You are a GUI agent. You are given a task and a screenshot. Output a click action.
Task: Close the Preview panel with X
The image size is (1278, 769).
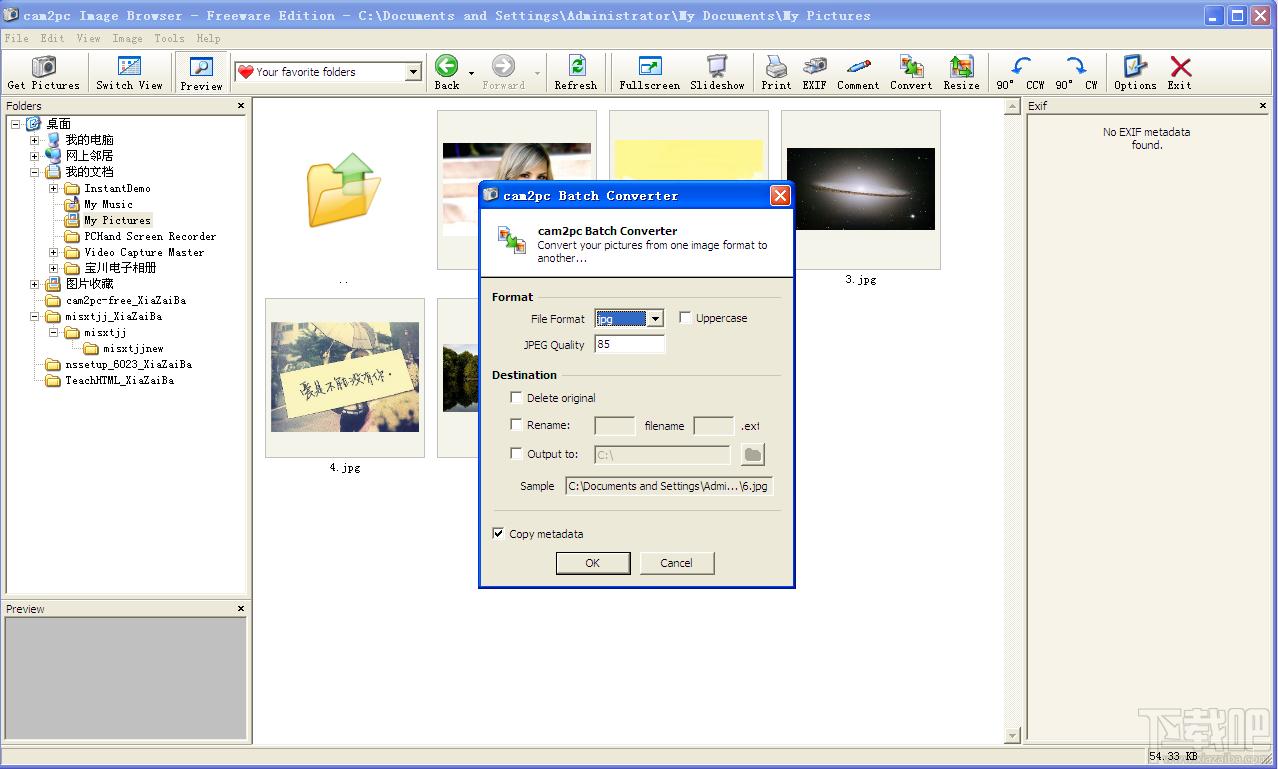[x=241, y=608]
